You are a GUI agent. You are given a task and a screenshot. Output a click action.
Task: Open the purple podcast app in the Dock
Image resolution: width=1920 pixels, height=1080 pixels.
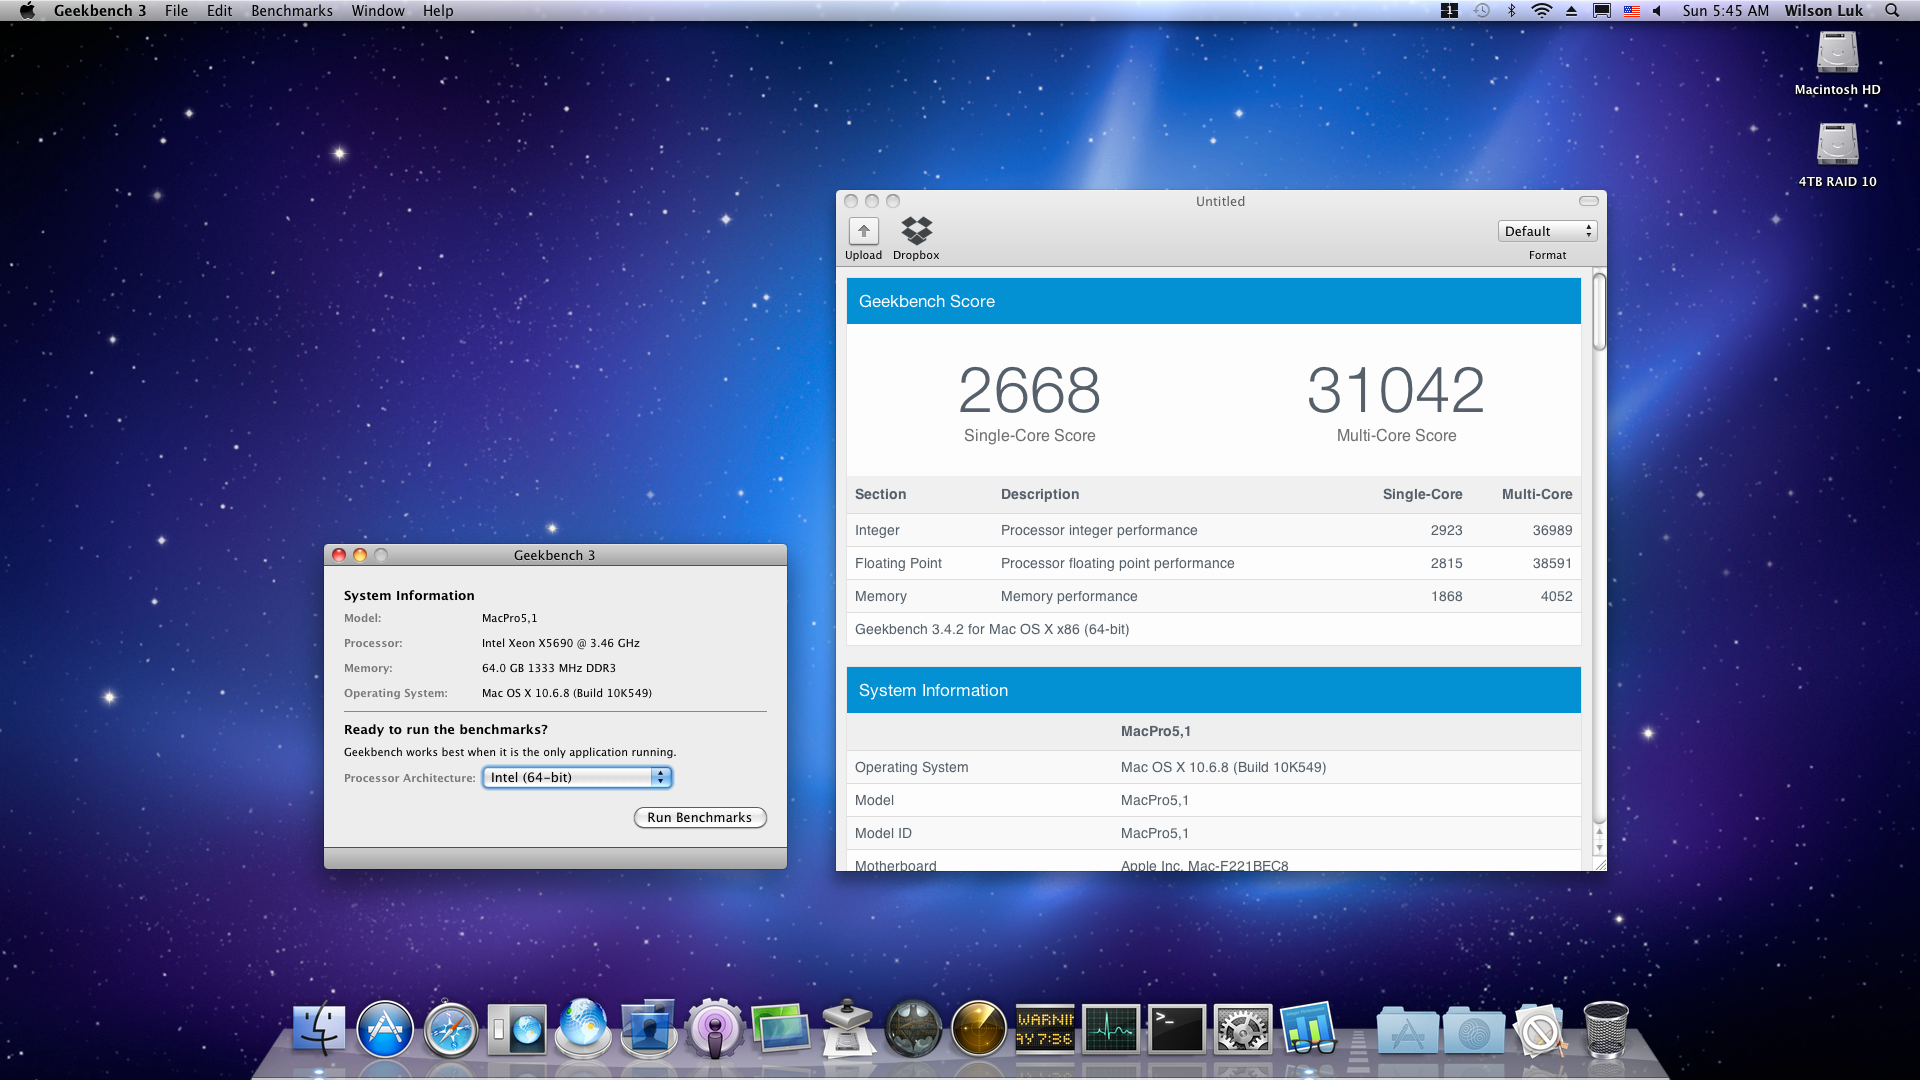click(715, 1030)
